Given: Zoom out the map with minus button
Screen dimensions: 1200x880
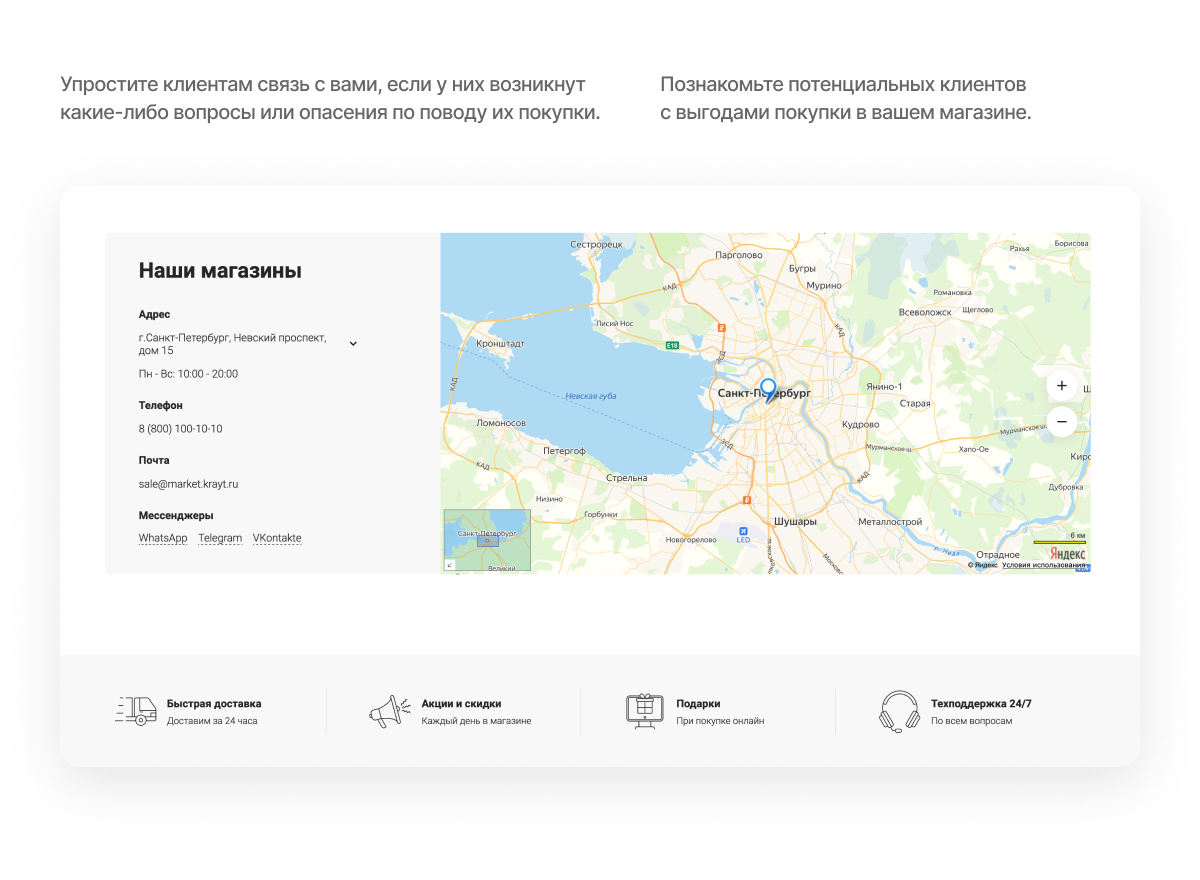Looking at the screenshot, I should (1062, 422).
